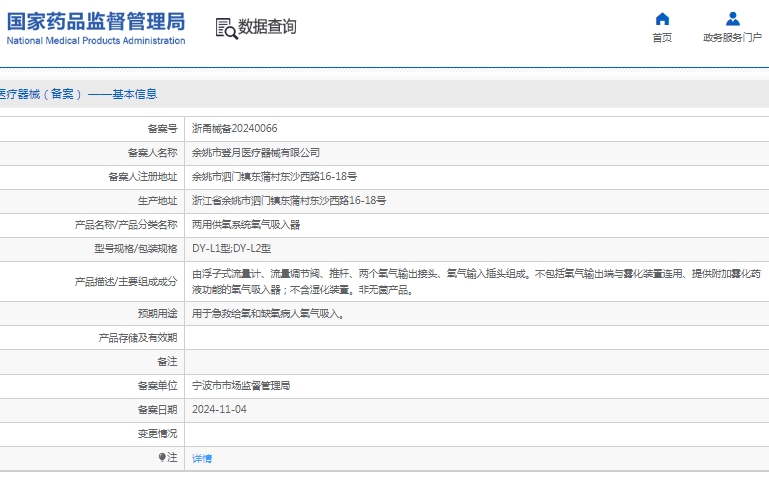Click the 备案号 row label
Image resolution: width=769 pixels, height=480 pixels.
point(162,129)
